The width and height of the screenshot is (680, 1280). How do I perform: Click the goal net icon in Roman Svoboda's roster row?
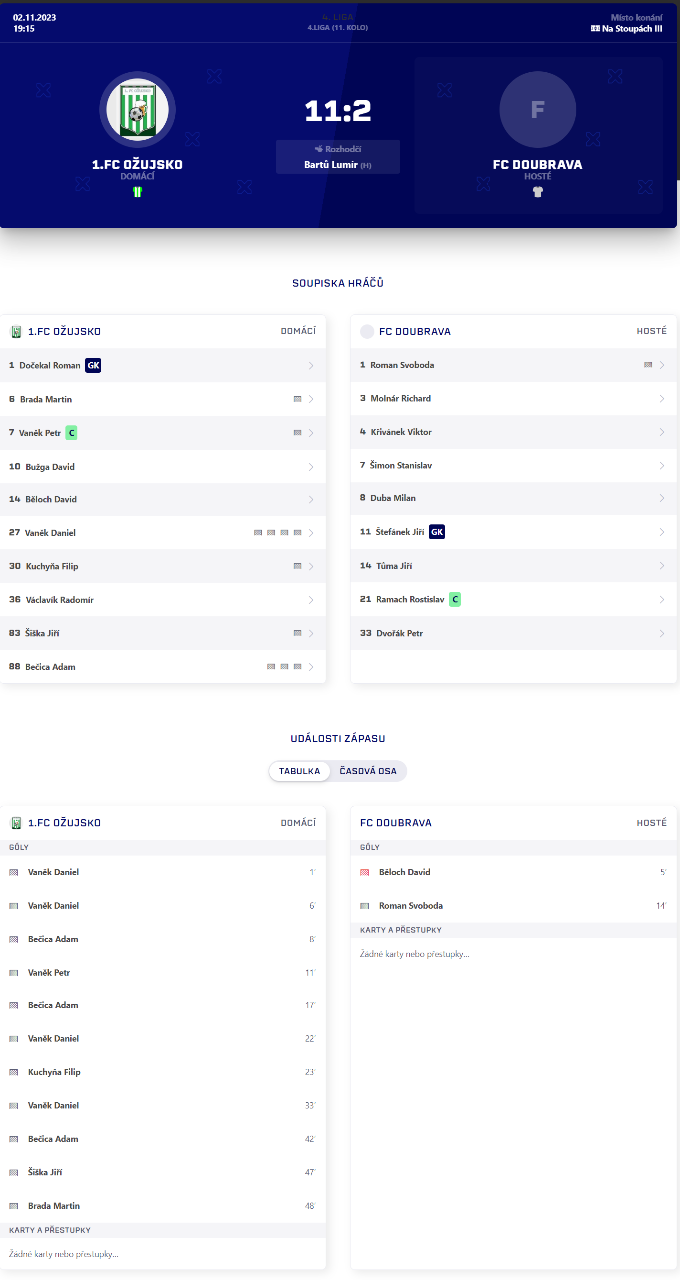click(x=648, y=365)
